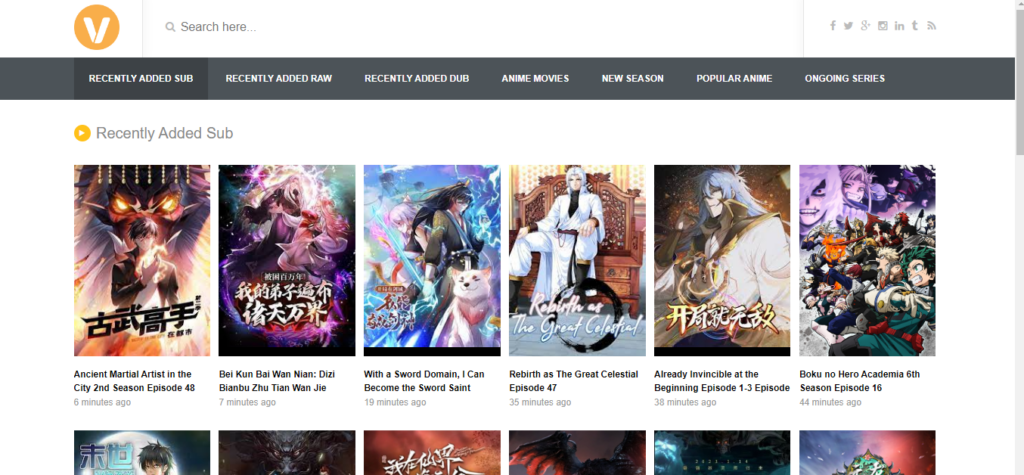1024x475 pixels.
Task: Click Ancient Martial Artist Episode 48 title link
Action: click(x=135, y=381)
